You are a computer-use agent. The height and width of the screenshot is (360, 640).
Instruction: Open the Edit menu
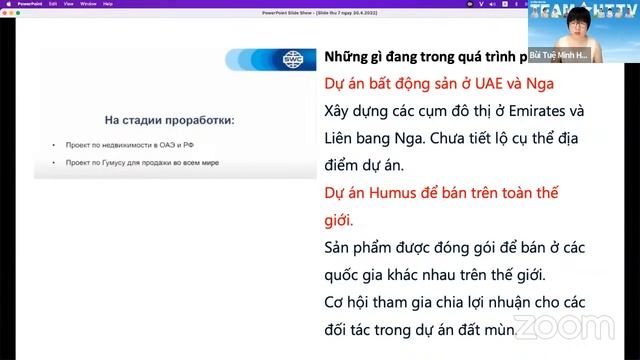pos(53,4)
